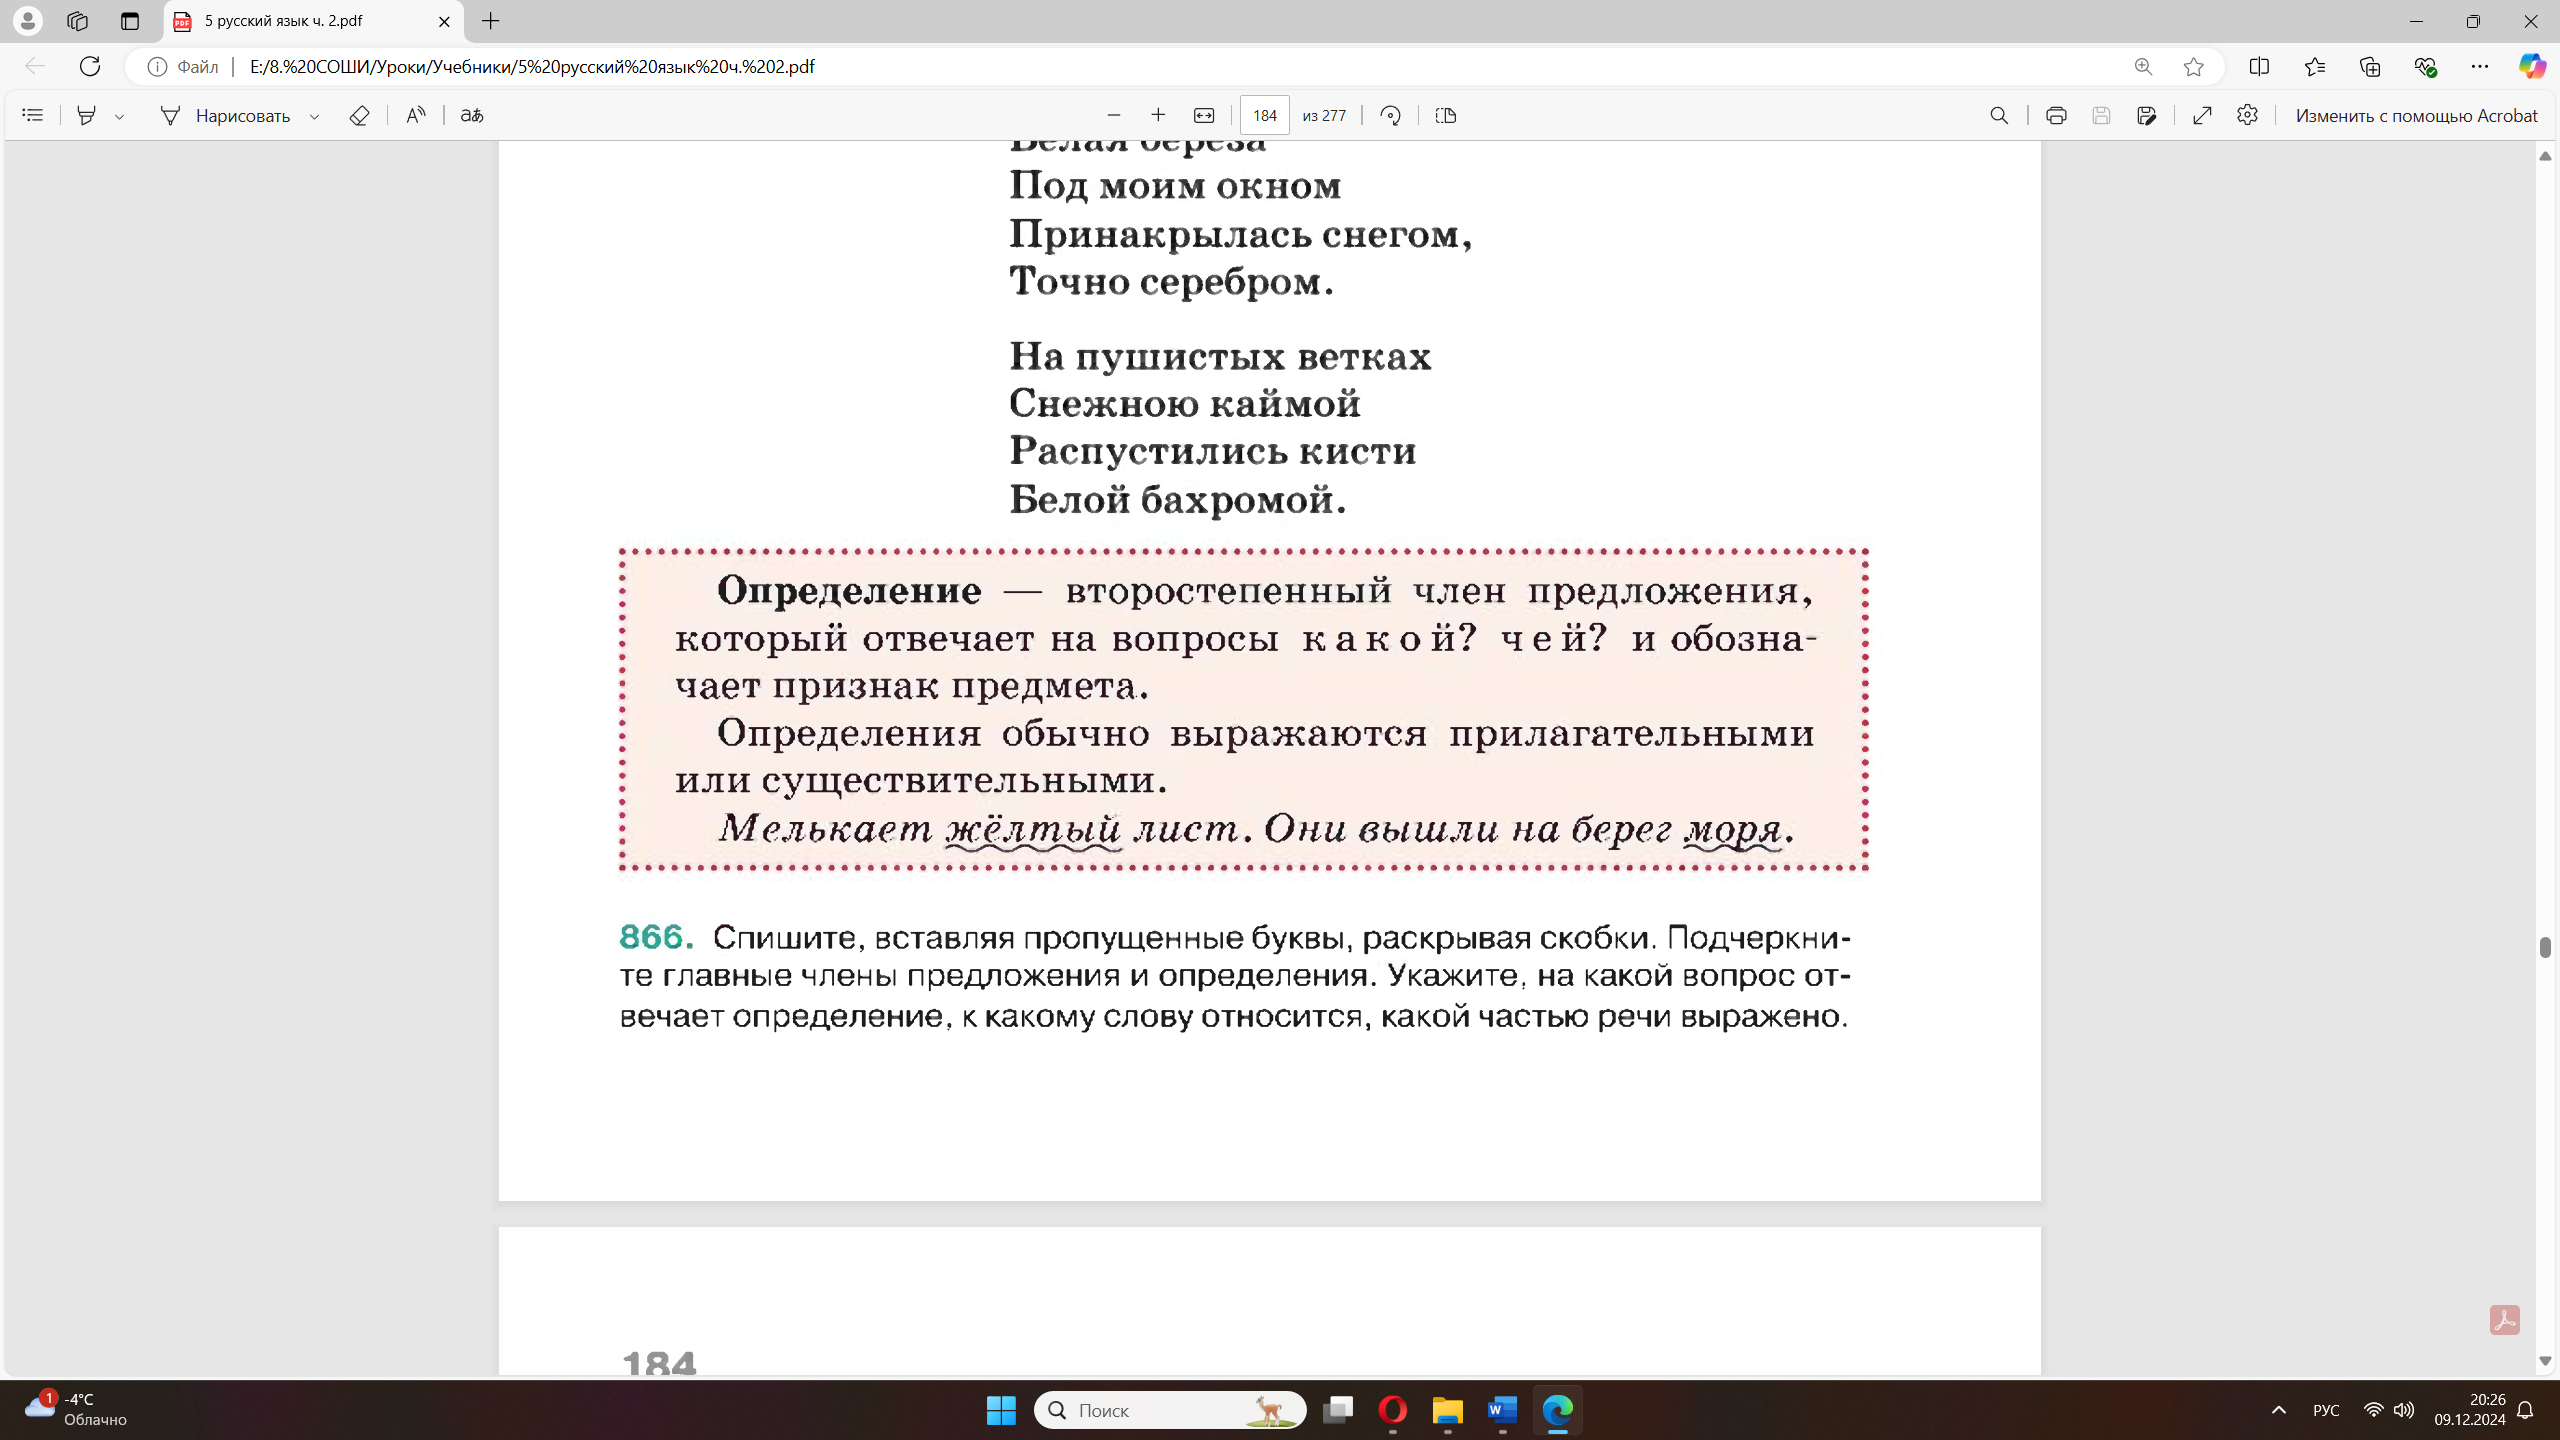2560x1440 pixels.
Task: Refresh the current page
Action: [90, 66]
